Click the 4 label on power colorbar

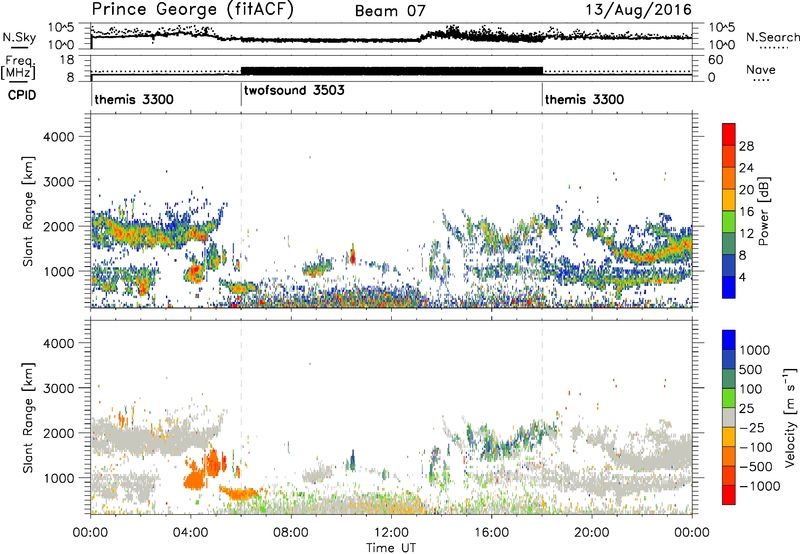pyautogui.click(x=743, y=277)
